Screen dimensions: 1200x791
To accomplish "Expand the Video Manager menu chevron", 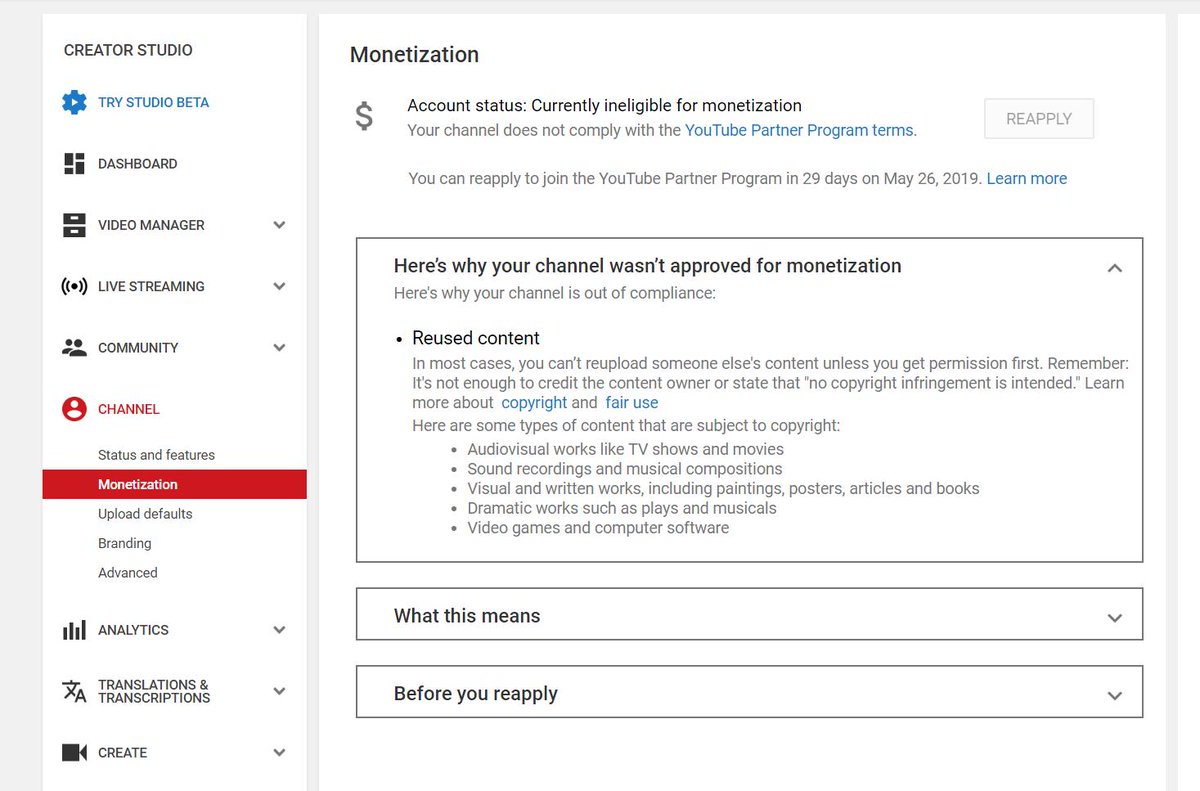I will (279, 225).
